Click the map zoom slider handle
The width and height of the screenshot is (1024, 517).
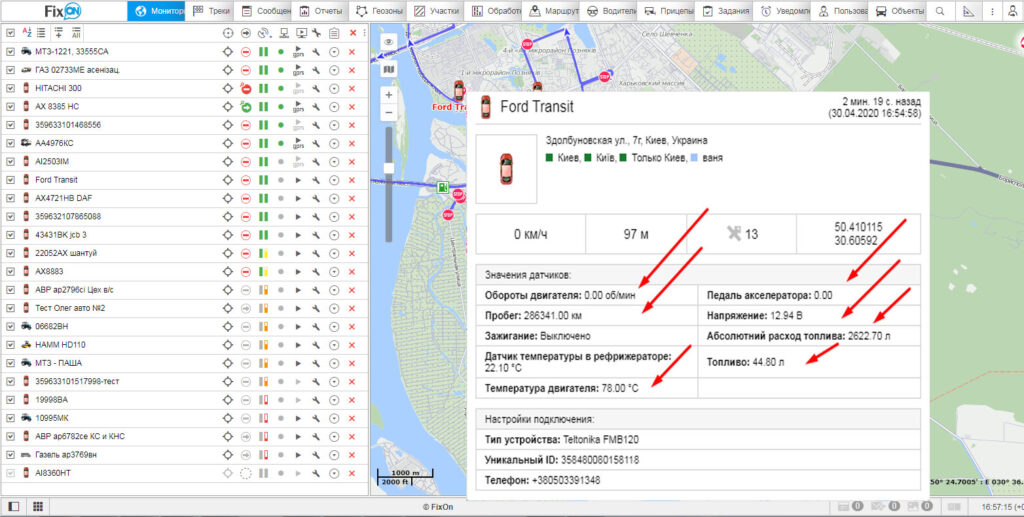pos(388,167)
